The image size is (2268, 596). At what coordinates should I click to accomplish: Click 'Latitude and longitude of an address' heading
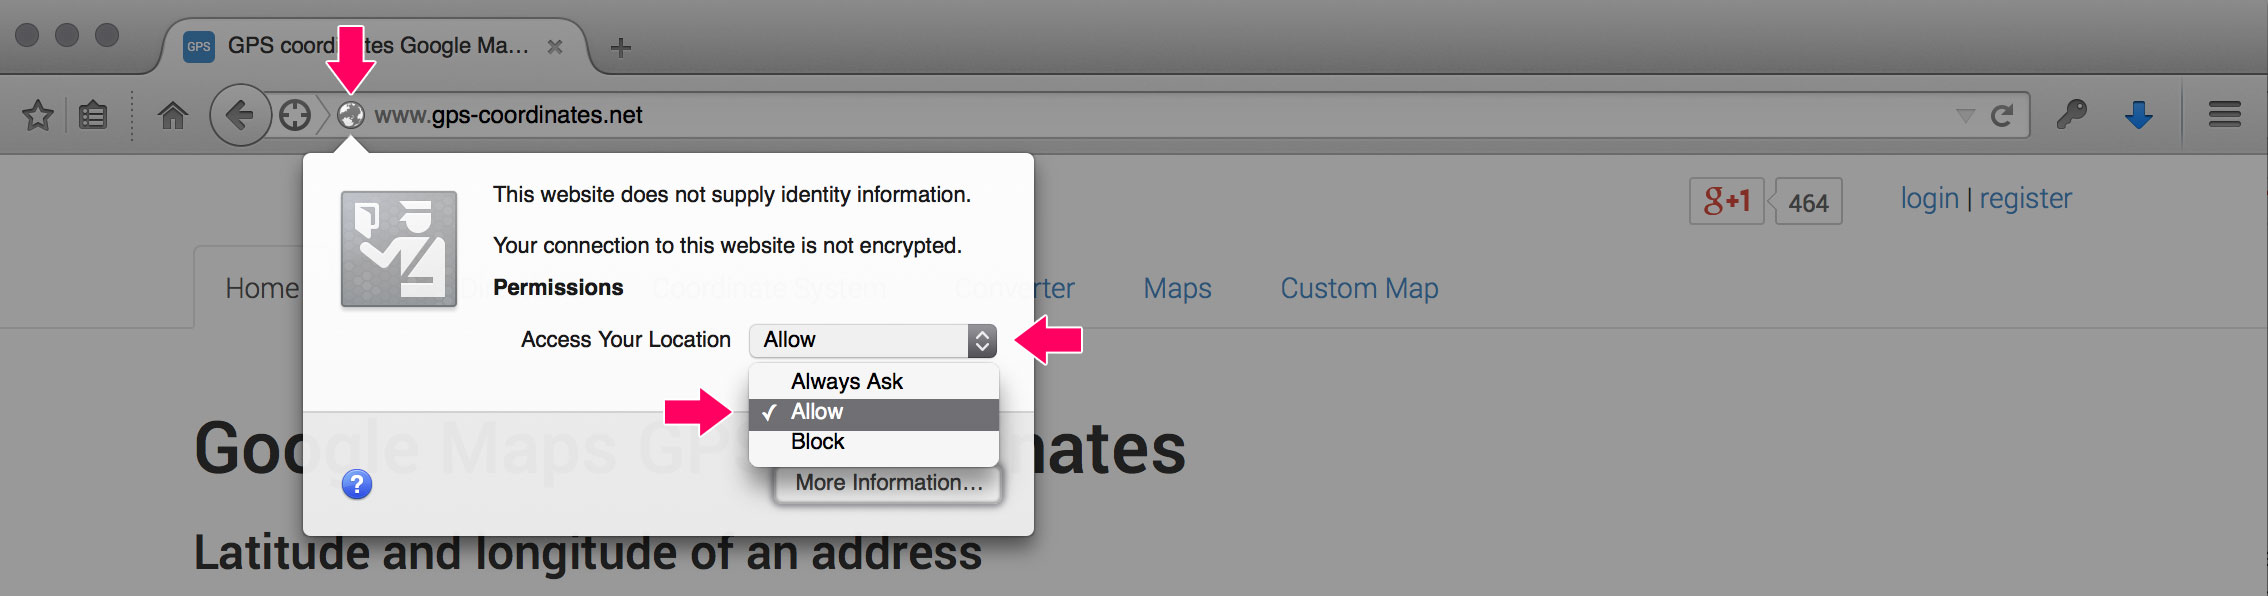588,553
